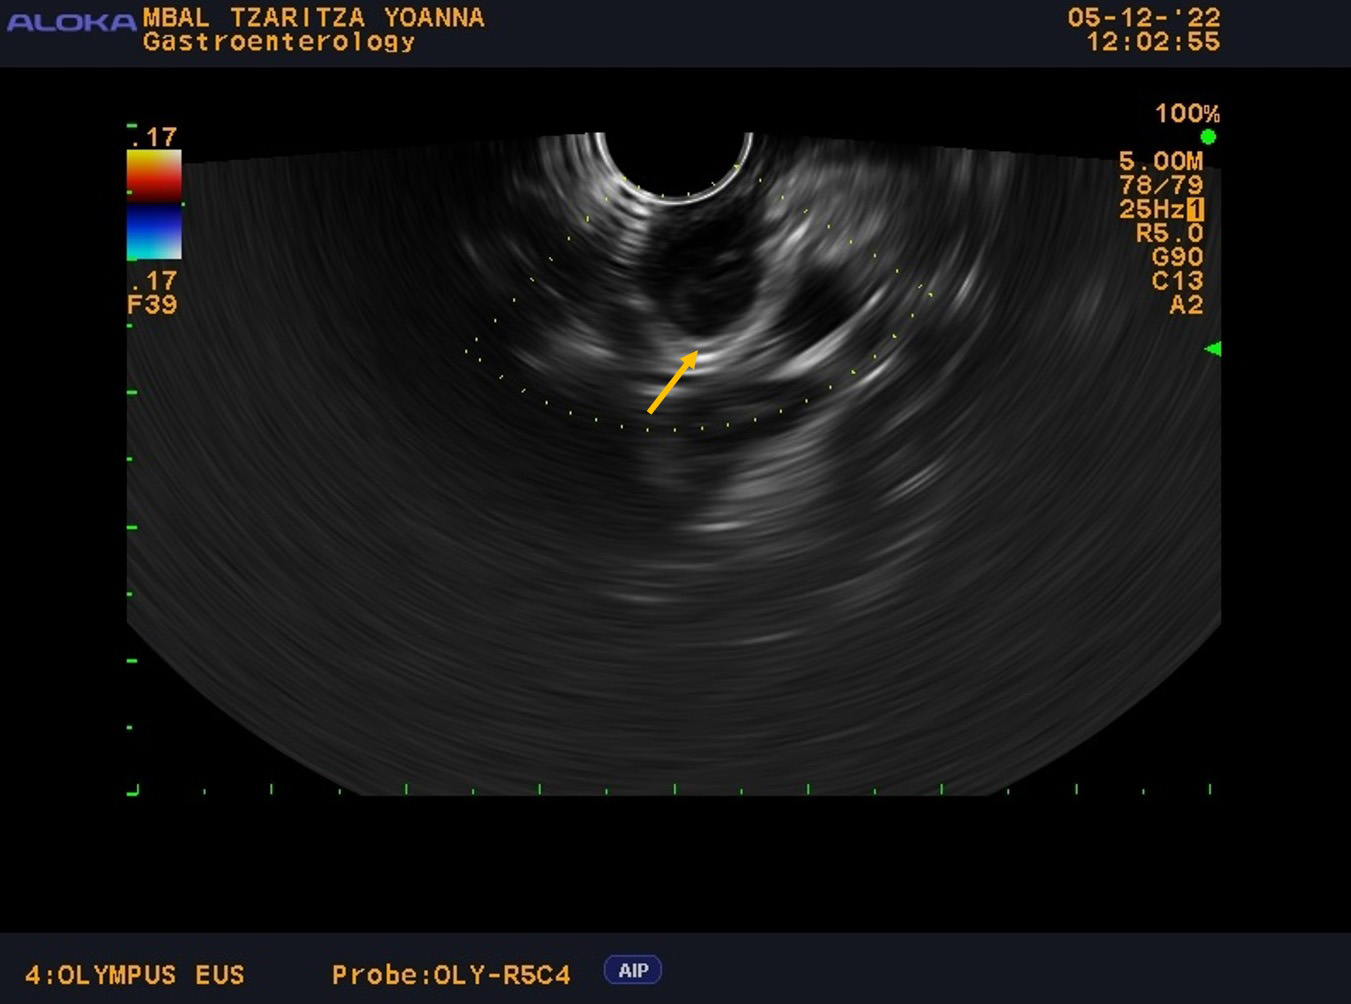
Task: Click the green status dot under 100%
Action: tap(1208, 137)
